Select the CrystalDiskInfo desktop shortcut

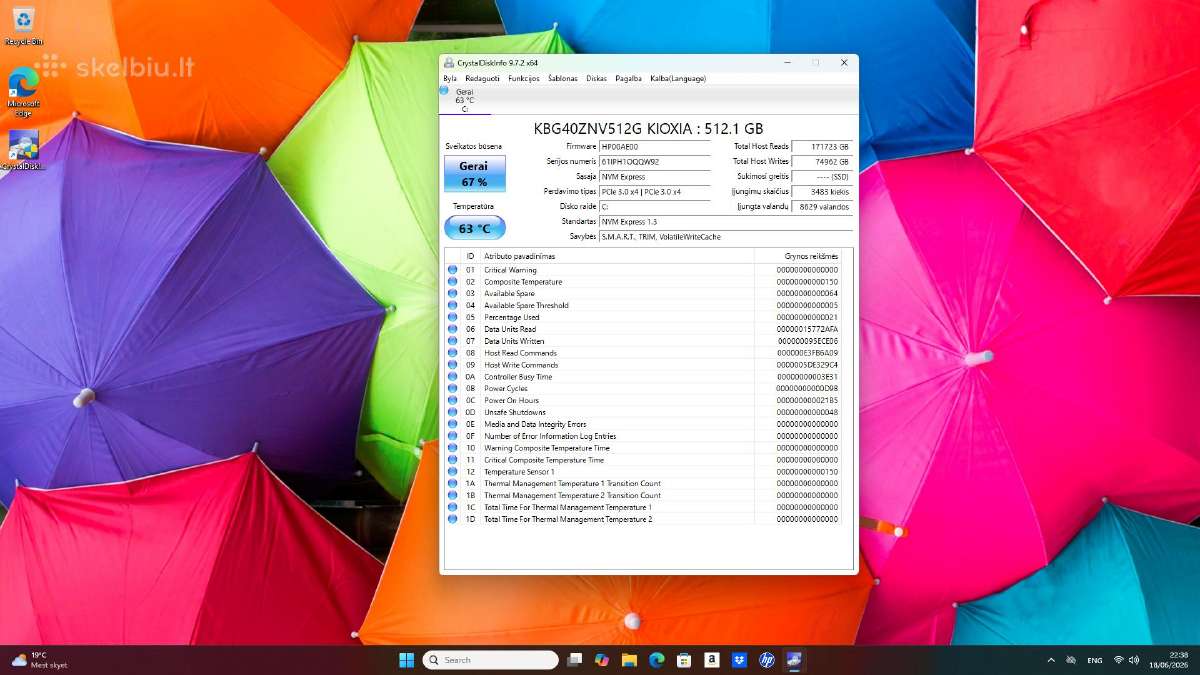coord(23,150)
